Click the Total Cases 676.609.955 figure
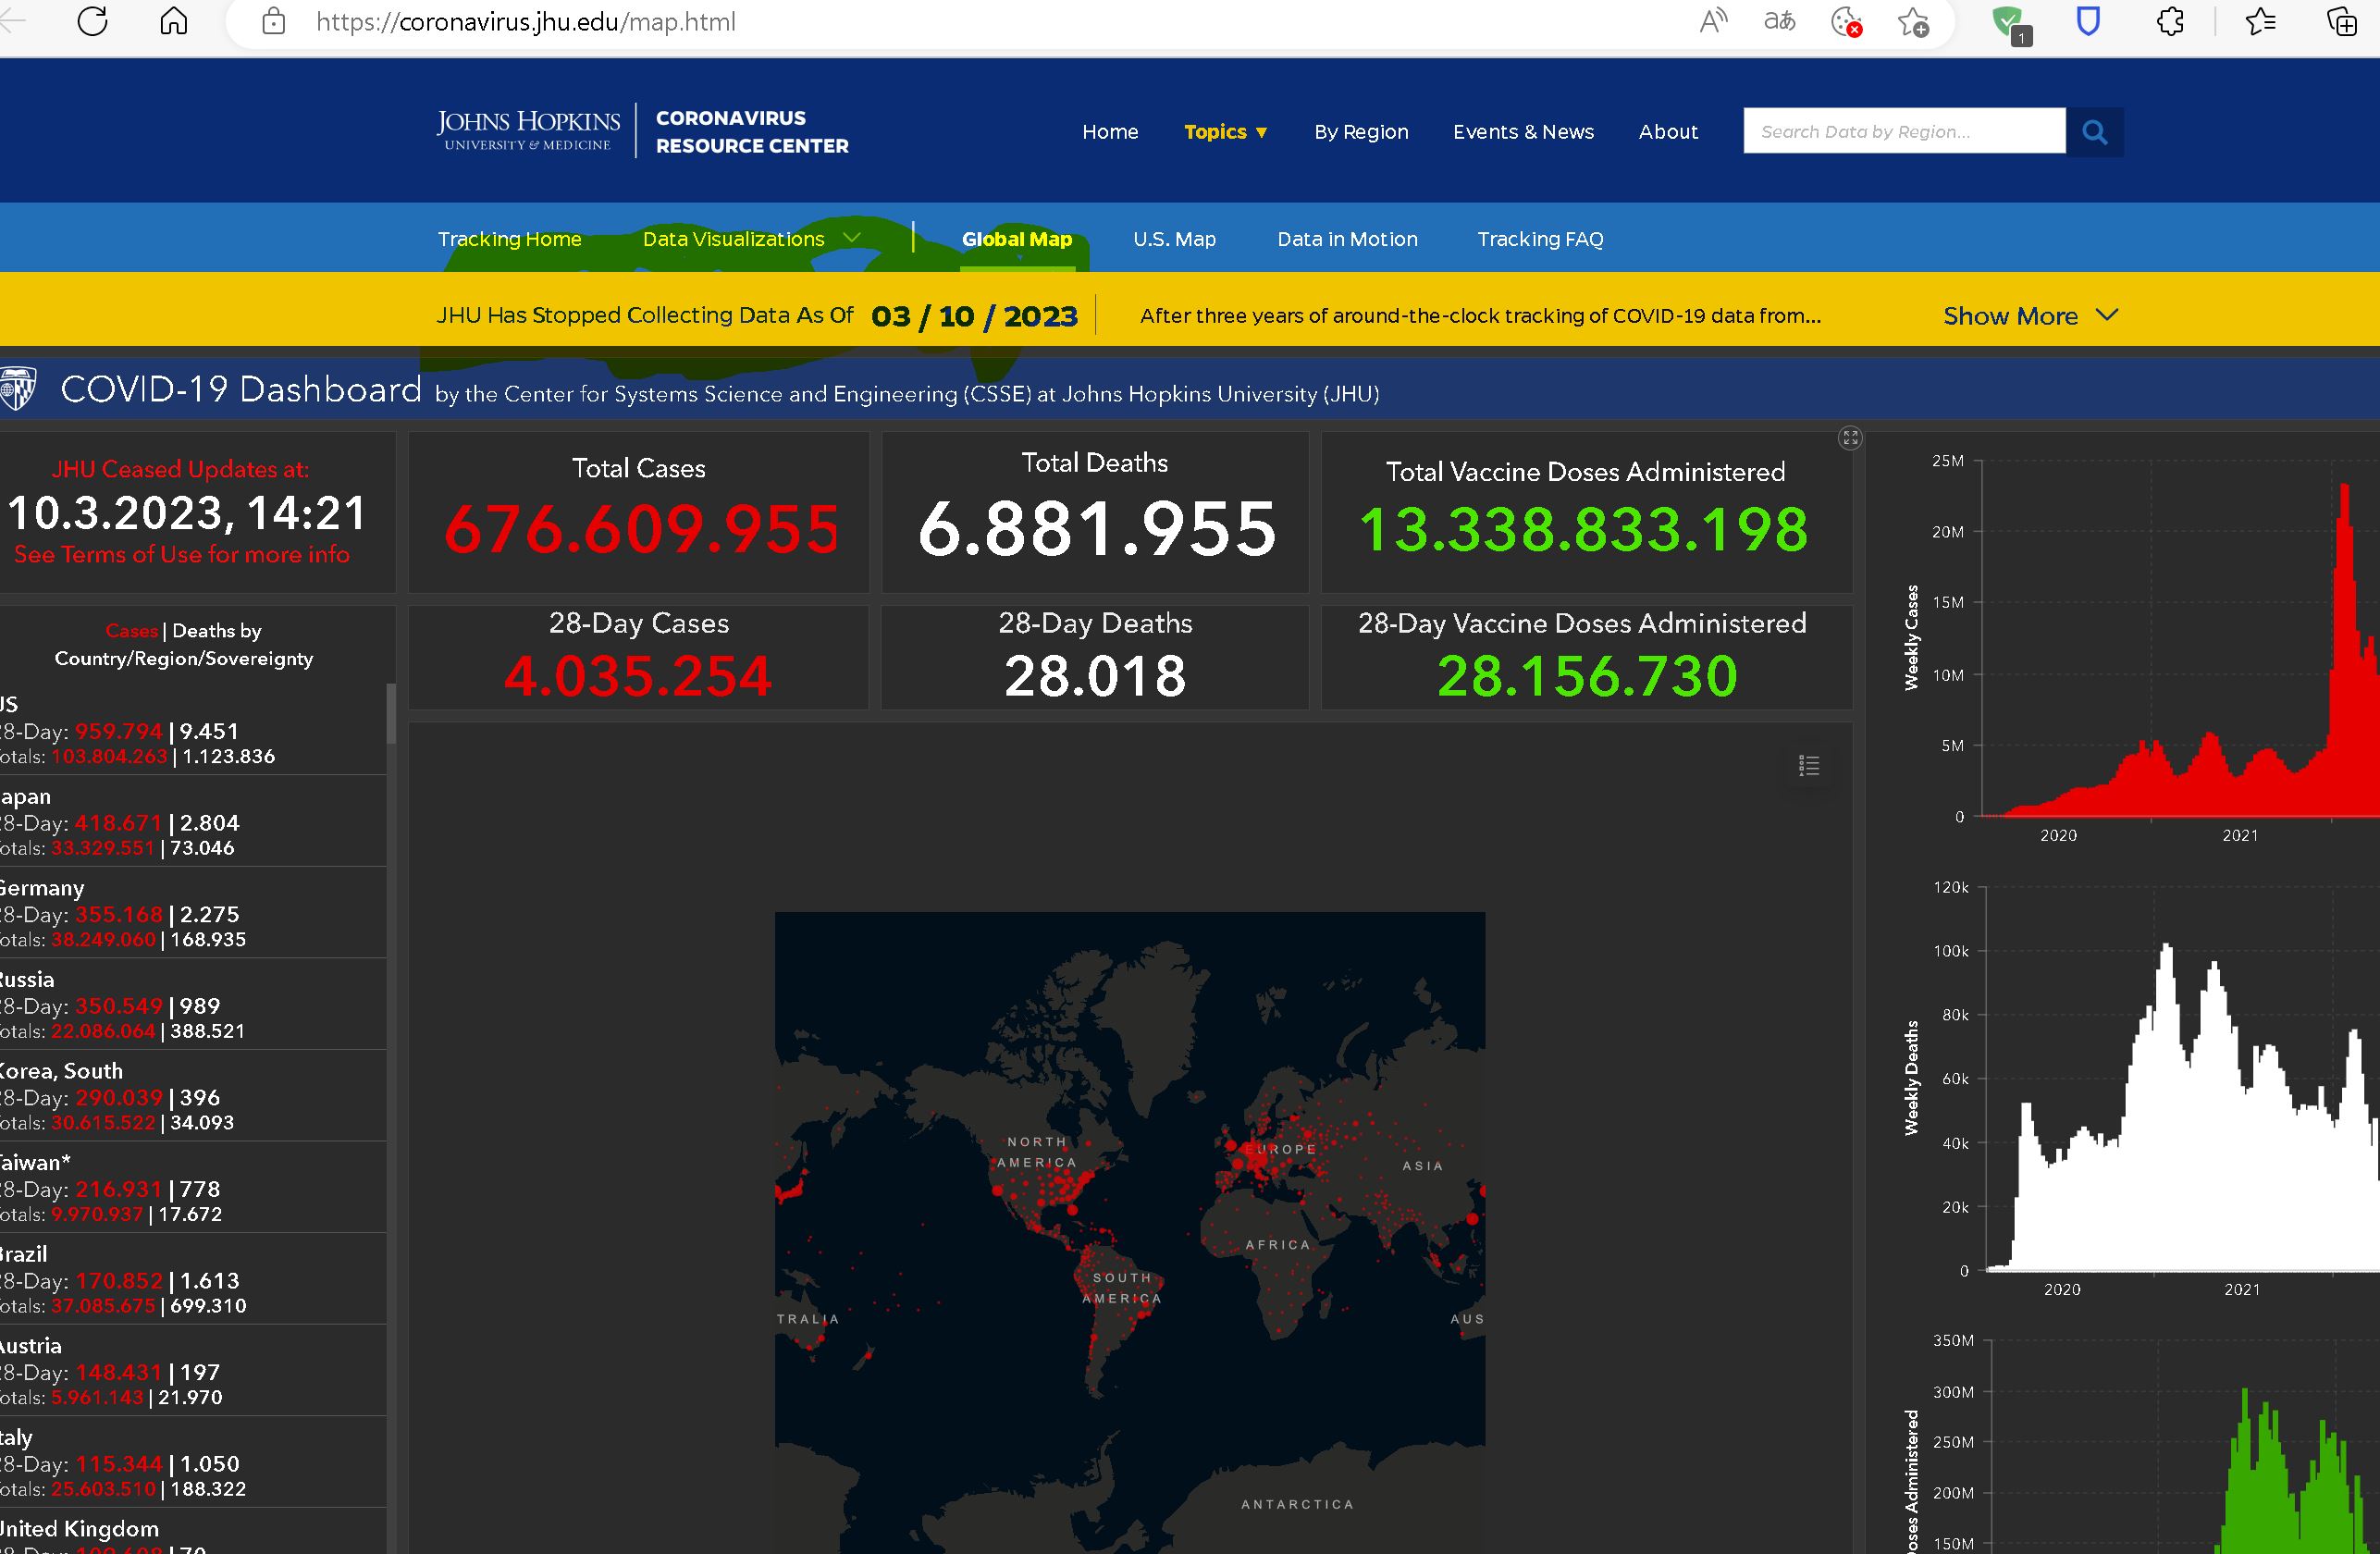This screenshot has width=2380, height=1554. pyautogui.click(x=641, y=529)
